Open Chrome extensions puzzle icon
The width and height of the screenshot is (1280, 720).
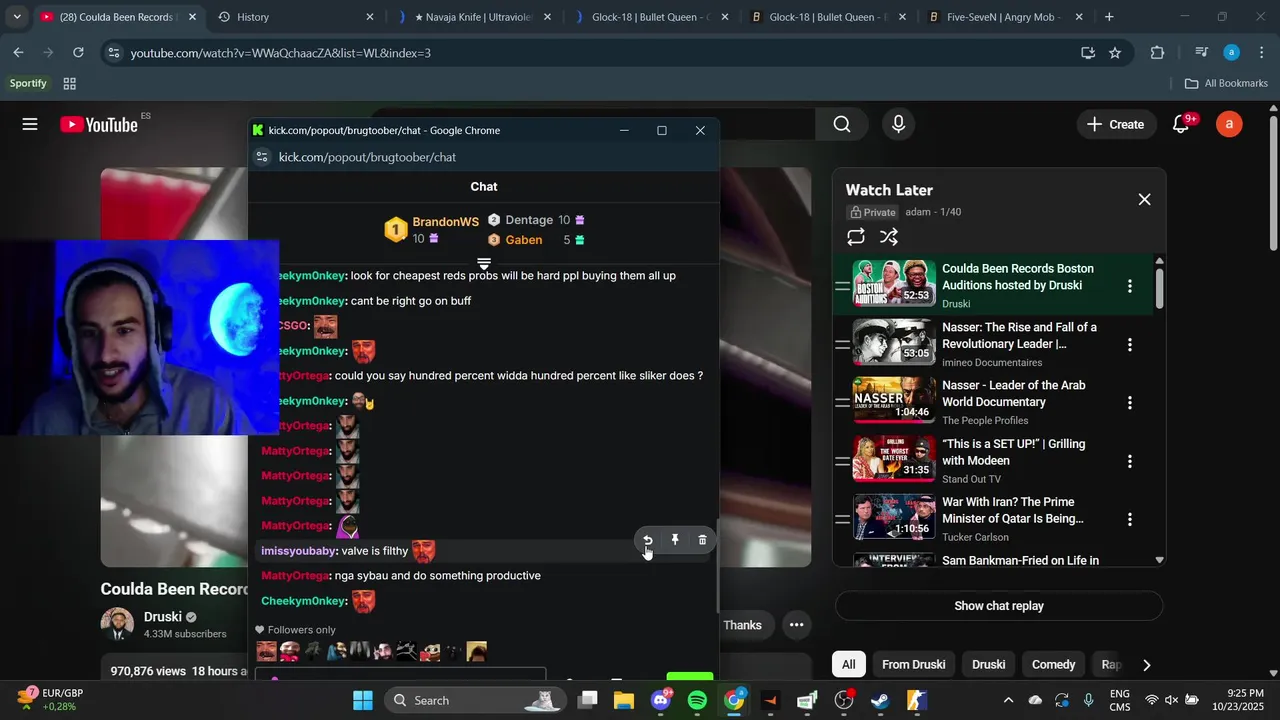(x=1158, y=53)
